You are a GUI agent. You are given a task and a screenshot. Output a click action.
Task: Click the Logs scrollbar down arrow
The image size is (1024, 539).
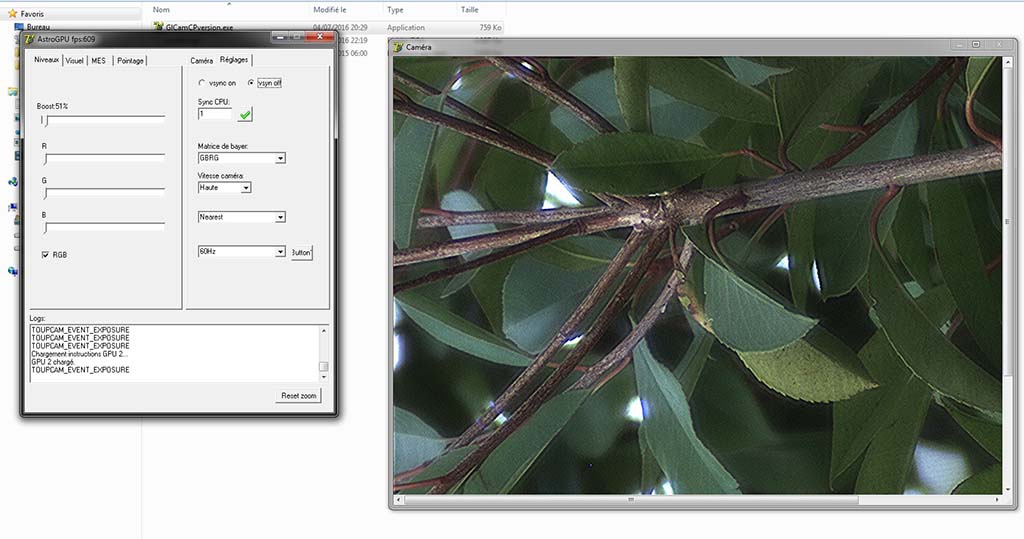[324, 377]
